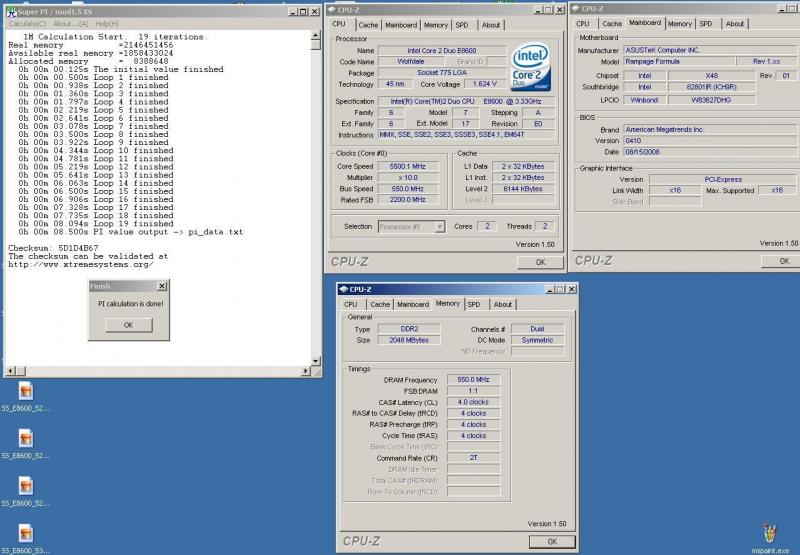
Task: Click the LPCIO value 'W83627DHG'
Action: point(711,100)
